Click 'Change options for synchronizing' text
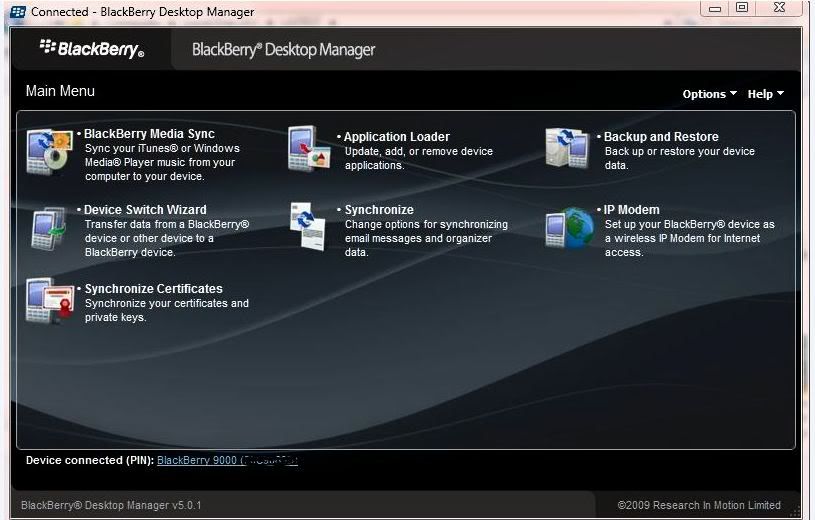This screenshot has width=815, height=520. tap(426, 224)
